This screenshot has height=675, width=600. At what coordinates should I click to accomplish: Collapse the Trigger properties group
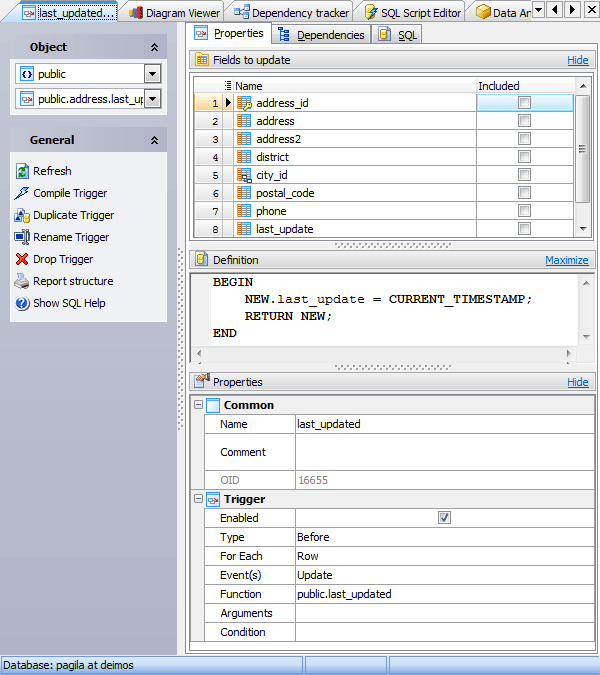pos(198,499)
